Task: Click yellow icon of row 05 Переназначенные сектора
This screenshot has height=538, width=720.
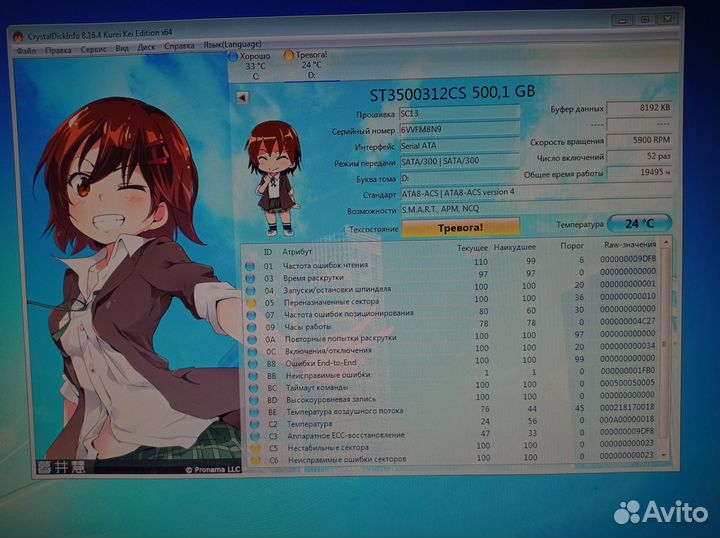Action: (x=251, y=303)
